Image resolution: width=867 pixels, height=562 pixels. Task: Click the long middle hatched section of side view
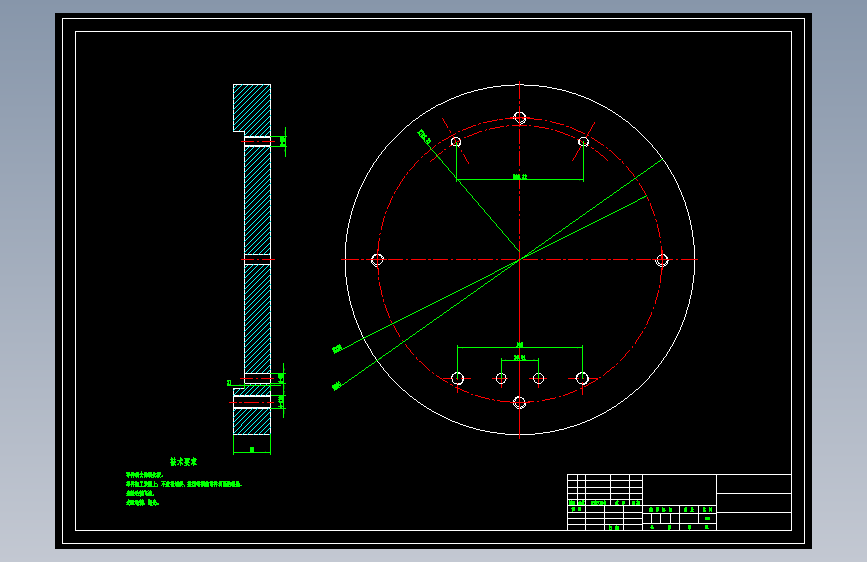click(258, 200)
